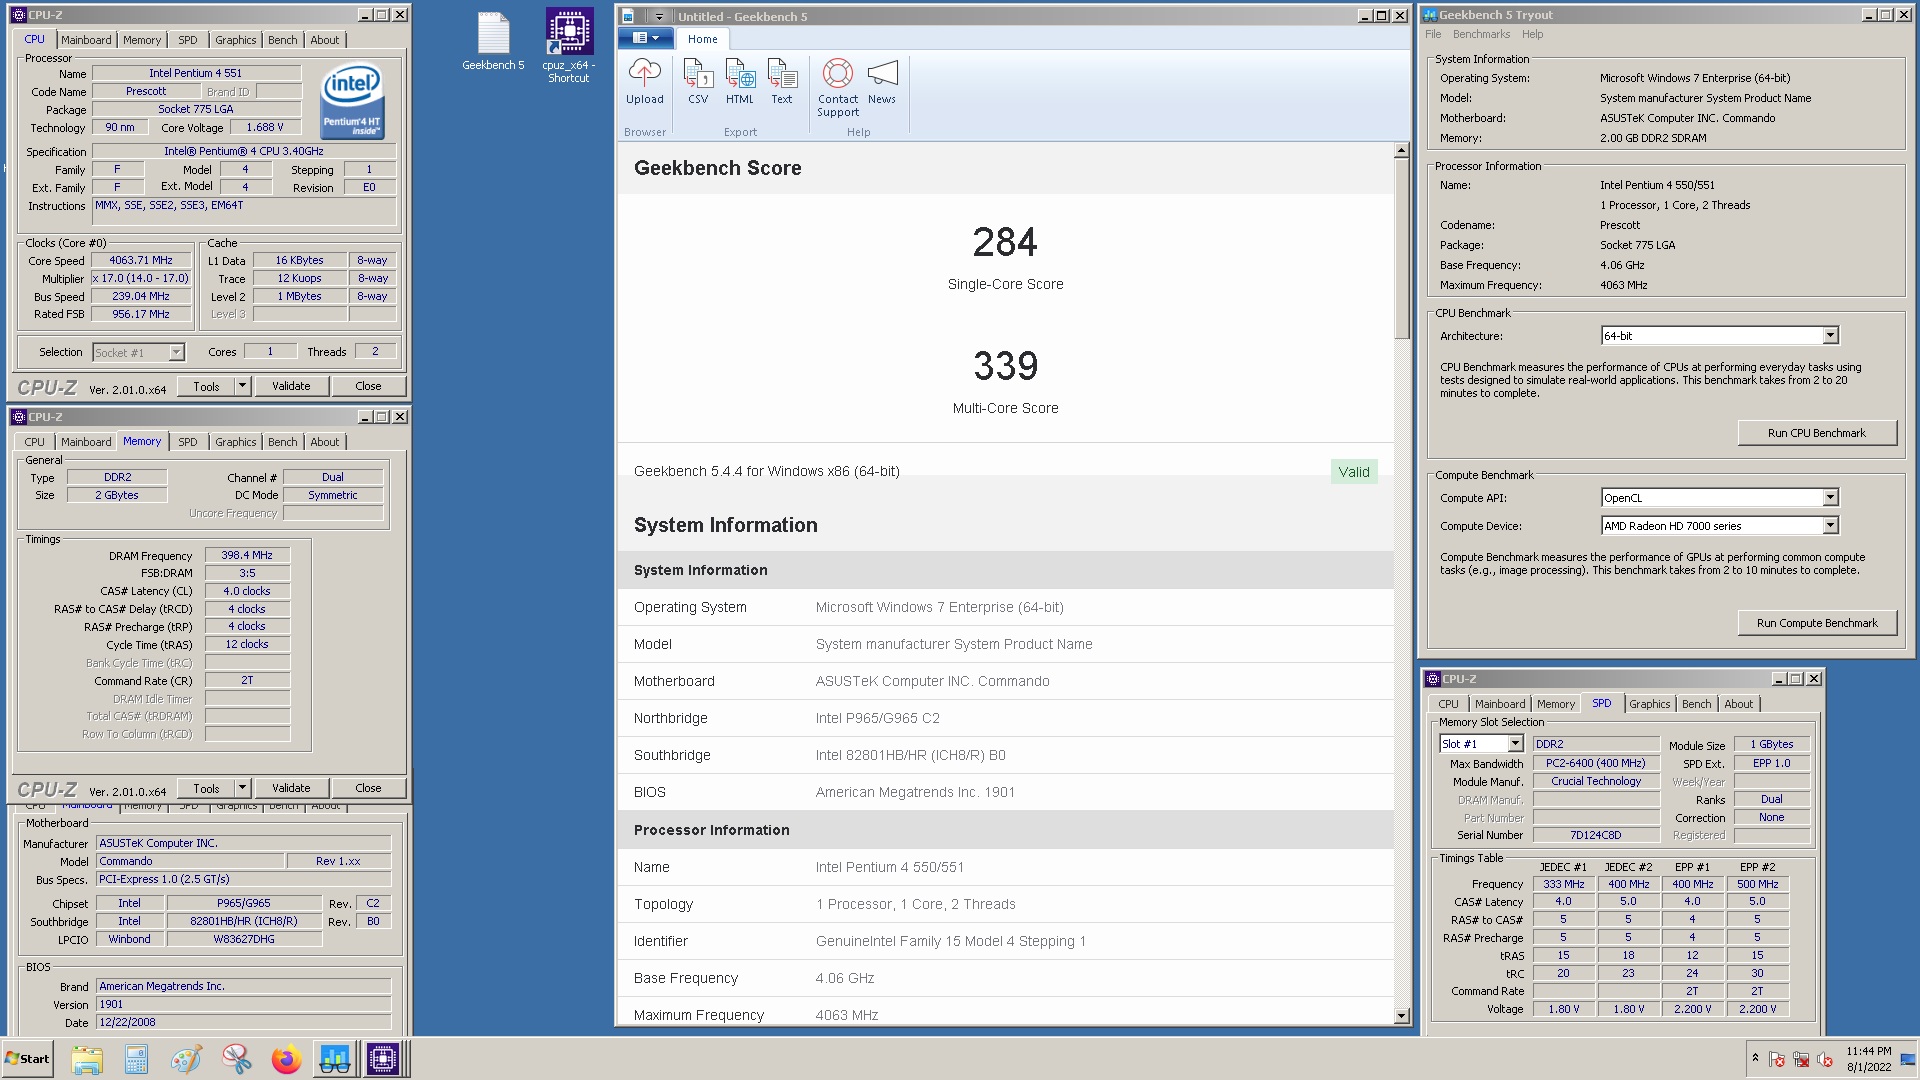
Task: Click Tools button in Memory CPU-Z window
Action: point(206,788)
